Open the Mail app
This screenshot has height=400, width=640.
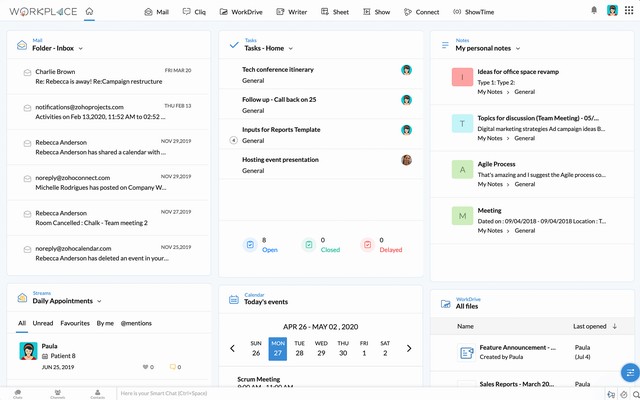[156, 12]
